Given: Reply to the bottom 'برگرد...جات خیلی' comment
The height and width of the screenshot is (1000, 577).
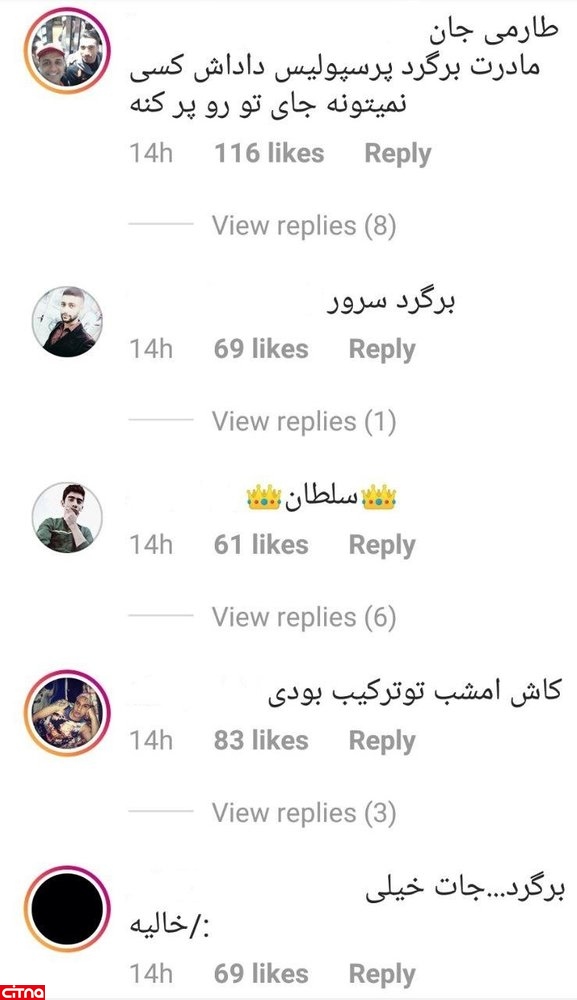Looking at the screenshot, I should (x=382, y=975).
